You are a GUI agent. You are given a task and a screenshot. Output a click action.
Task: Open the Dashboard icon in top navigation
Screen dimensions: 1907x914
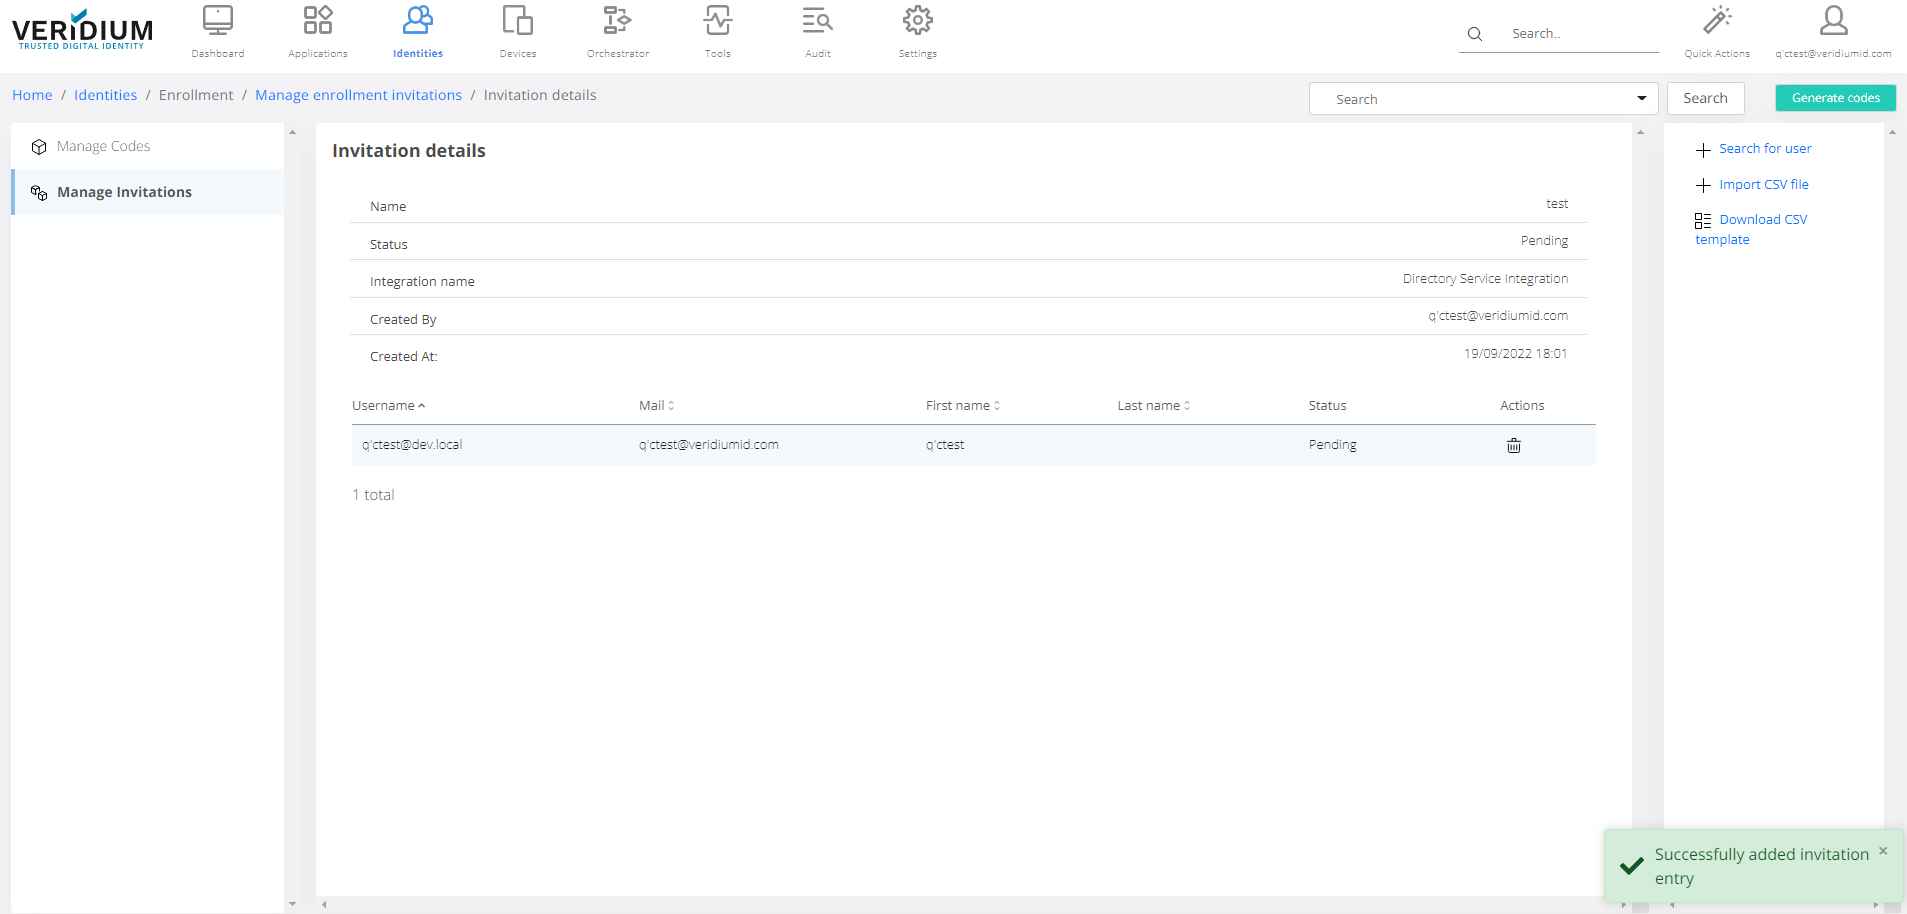coord(217,21)
